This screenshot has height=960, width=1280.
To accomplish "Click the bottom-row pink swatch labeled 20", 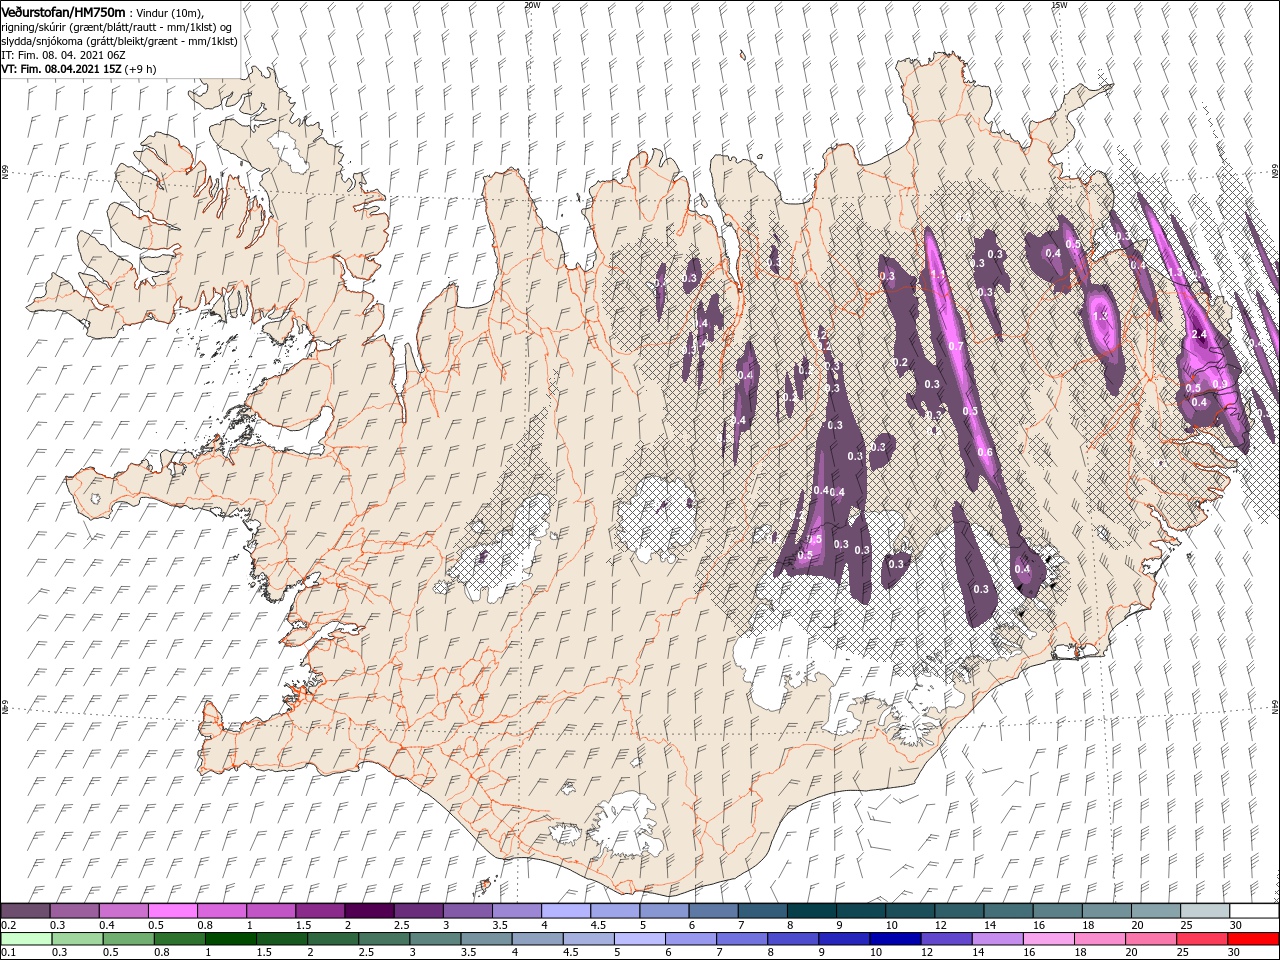I will (x=1150, y=939).
